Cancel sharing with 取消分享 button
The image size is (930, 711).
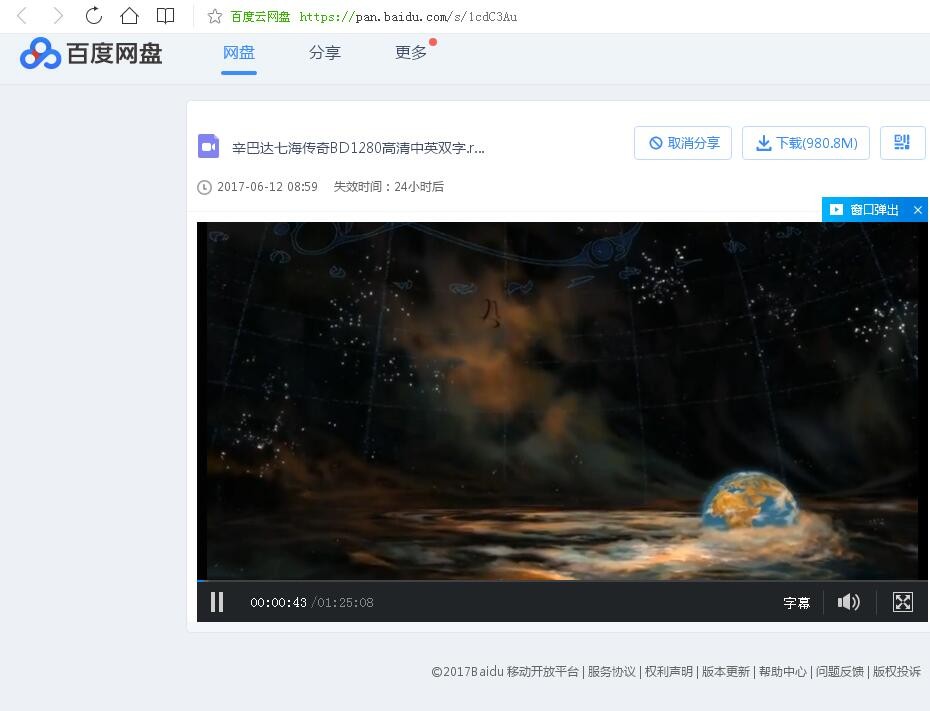683,143
